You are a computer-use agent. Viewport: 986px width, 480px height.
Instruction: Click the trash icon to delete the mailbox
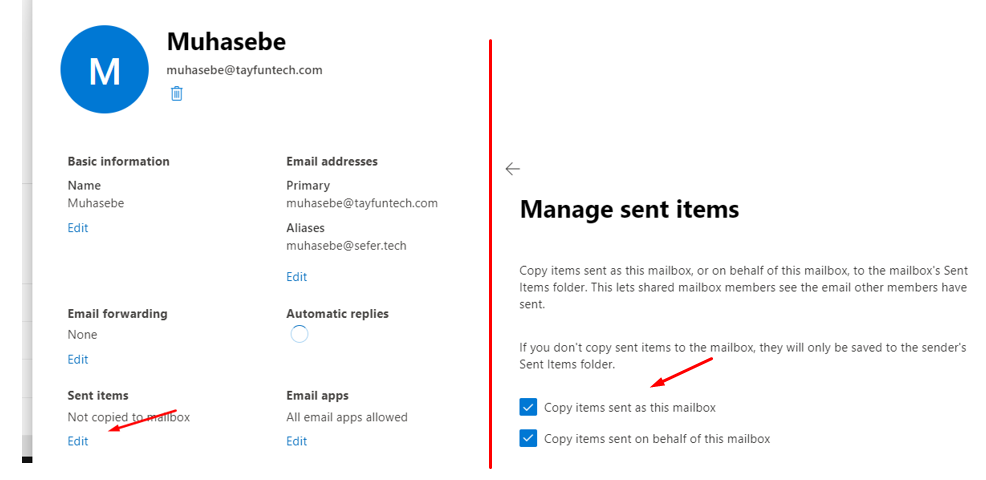(177, 94)
